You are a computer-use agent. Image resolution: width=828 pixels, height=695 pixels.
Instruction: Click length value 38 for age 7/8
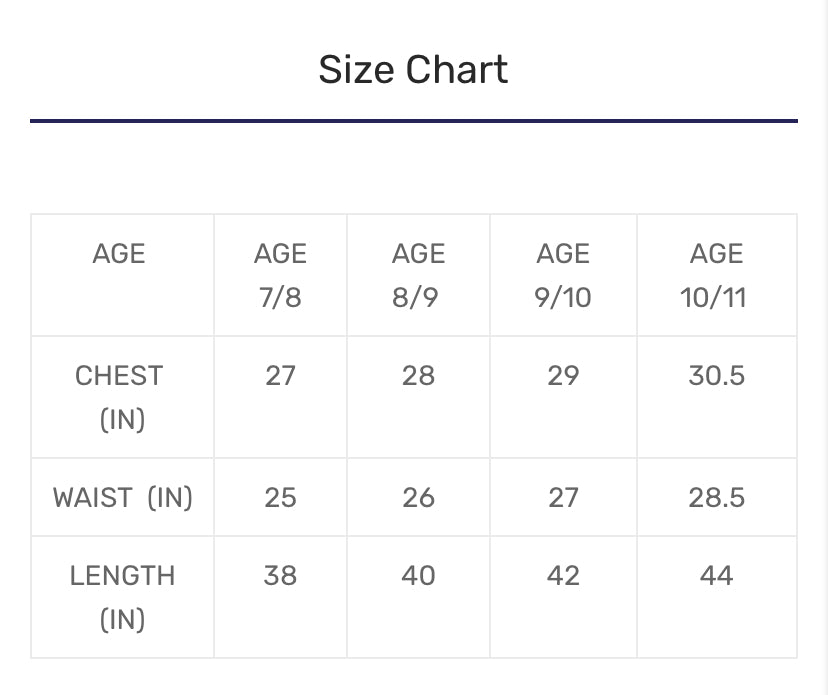point(280,576)
